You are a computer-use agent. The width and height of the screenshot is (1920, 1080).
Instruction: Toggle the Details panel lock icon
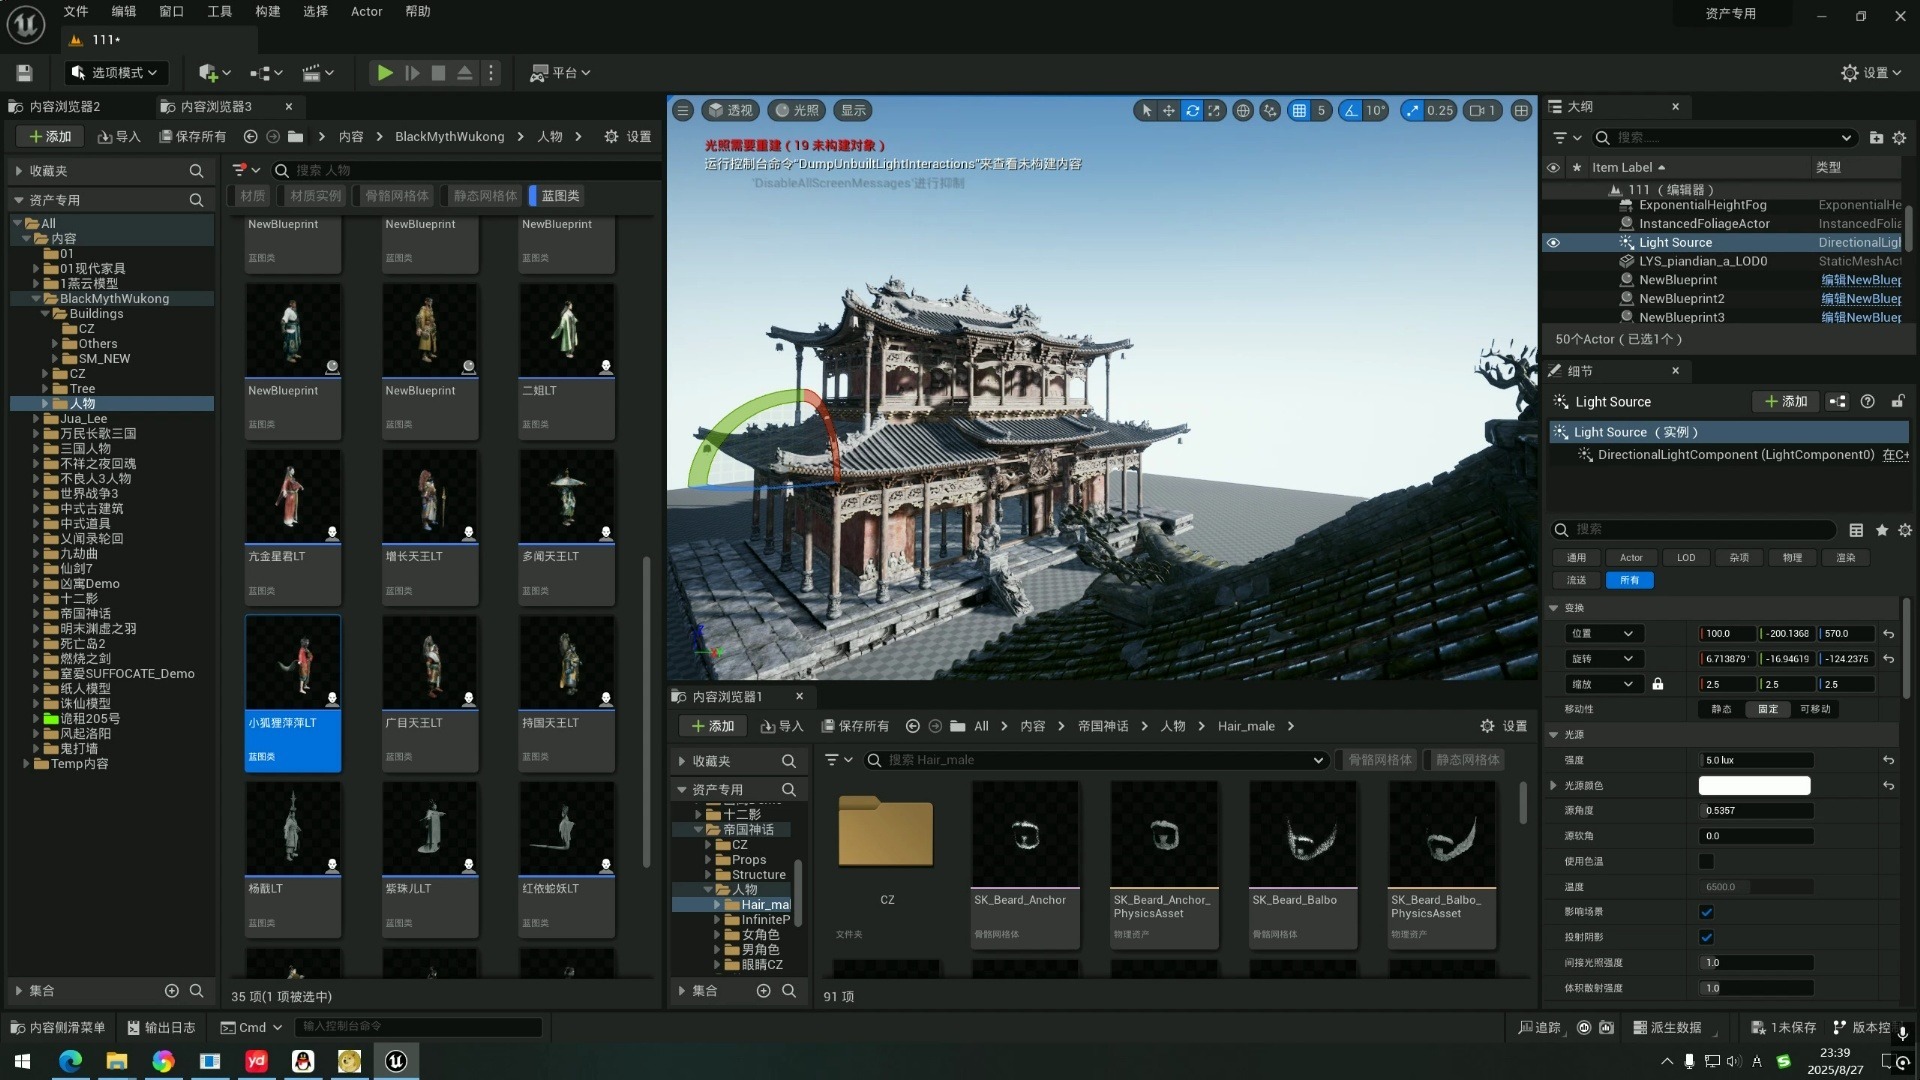(x=1897, y=402)
